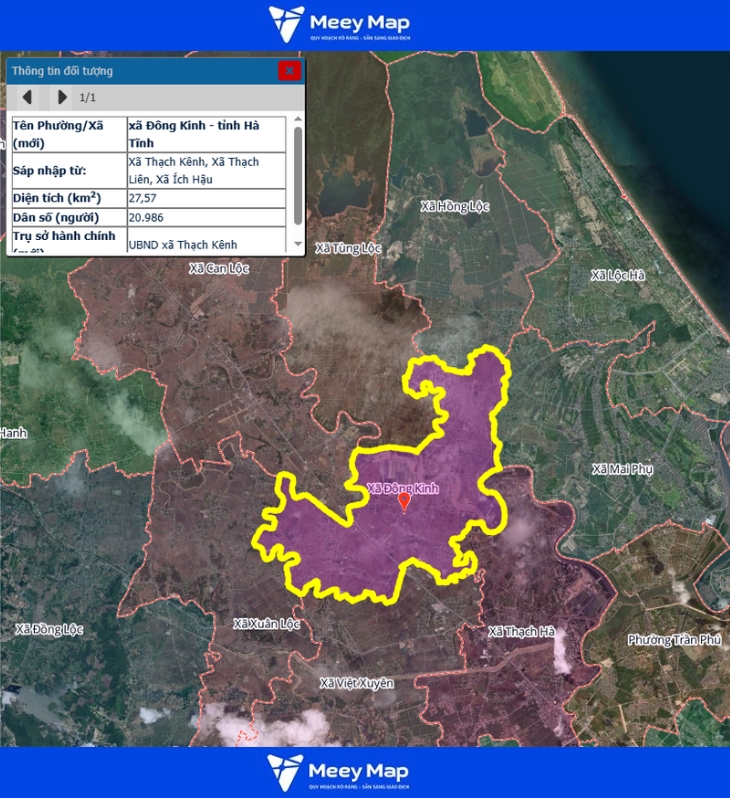Select the Phường Trần Phú map label
Screen dimensions: 730x798
(x=674, y=639)
